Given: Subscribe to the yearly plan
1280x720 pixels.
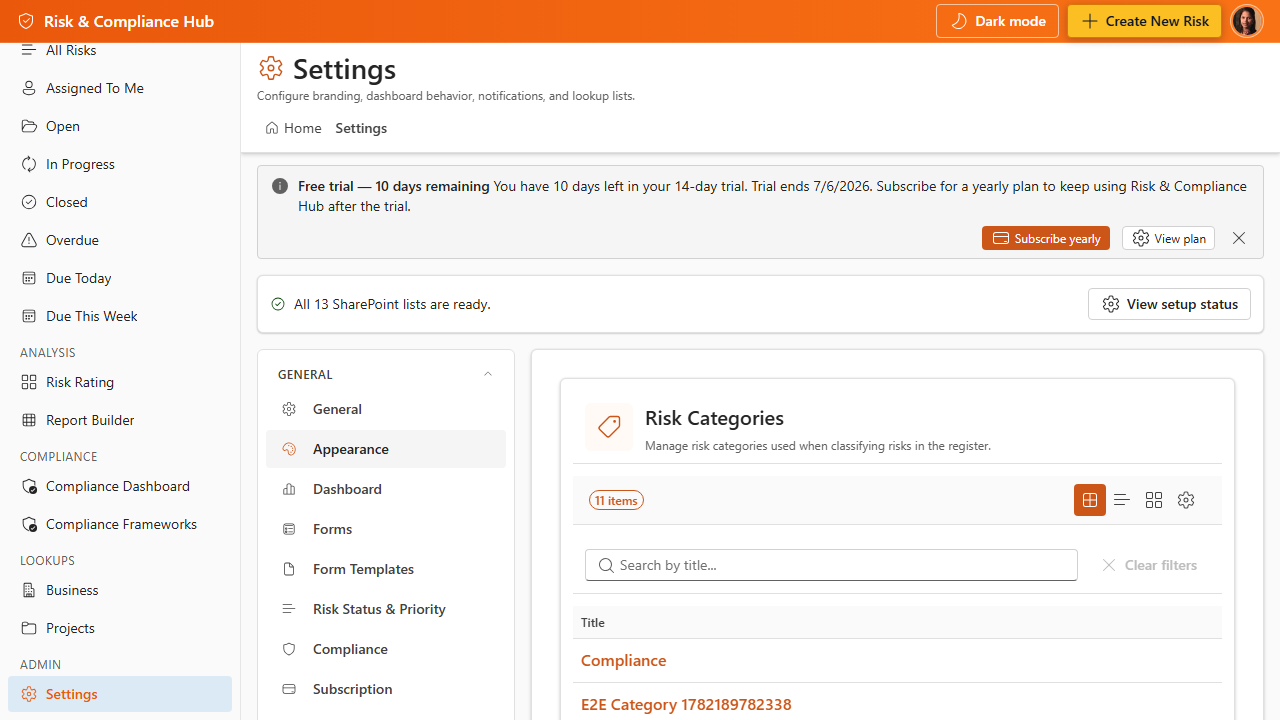Looking at the screenshot, I should tap(1046, 238).
